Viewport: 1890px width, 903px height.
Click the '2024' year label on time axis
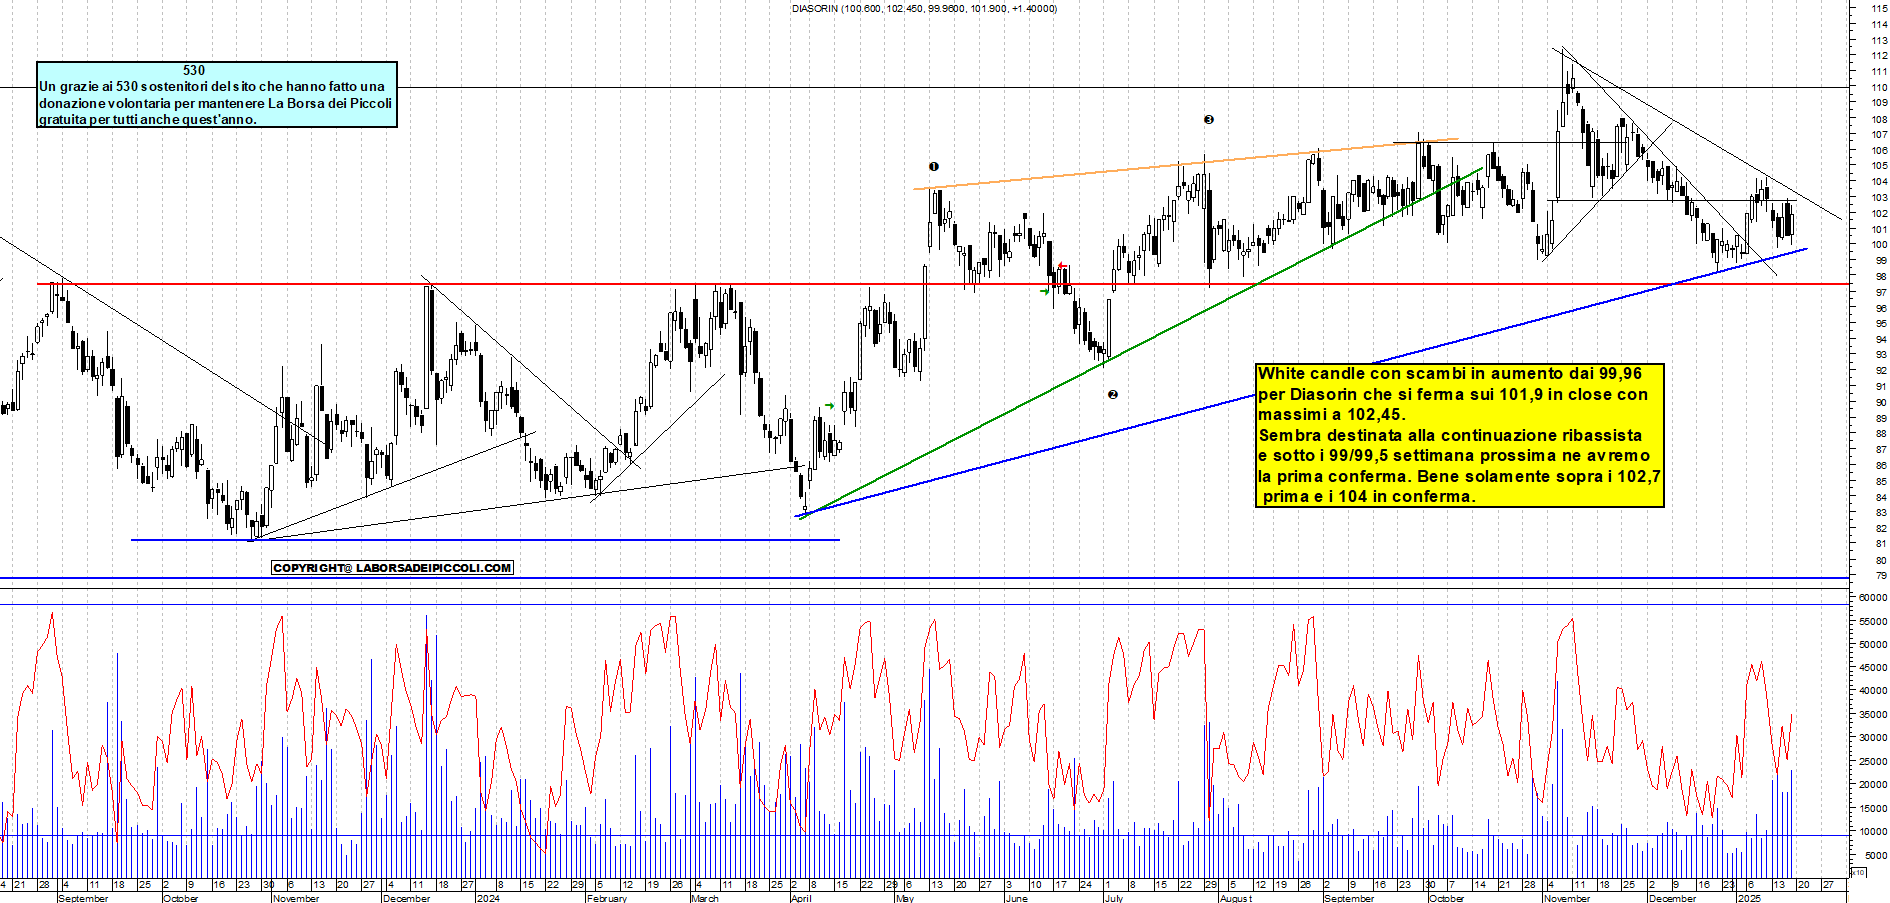(488, 898)
